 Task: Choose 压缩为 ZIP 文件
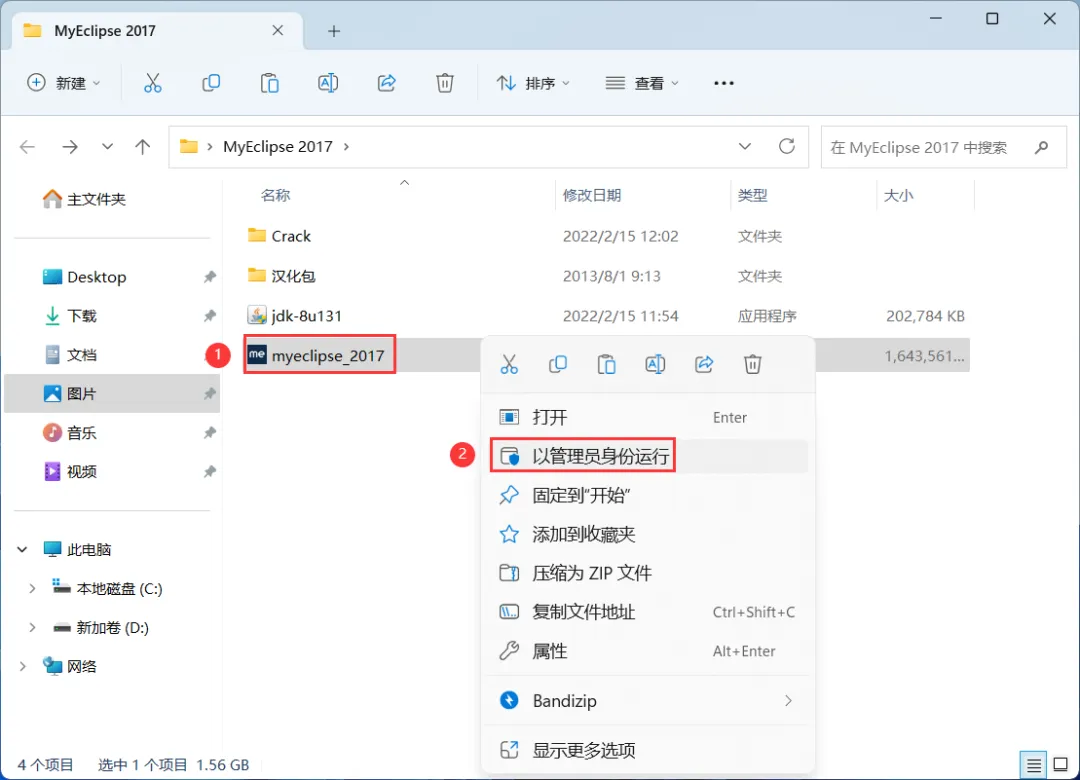pyautogui.click(x=647, y=573)
